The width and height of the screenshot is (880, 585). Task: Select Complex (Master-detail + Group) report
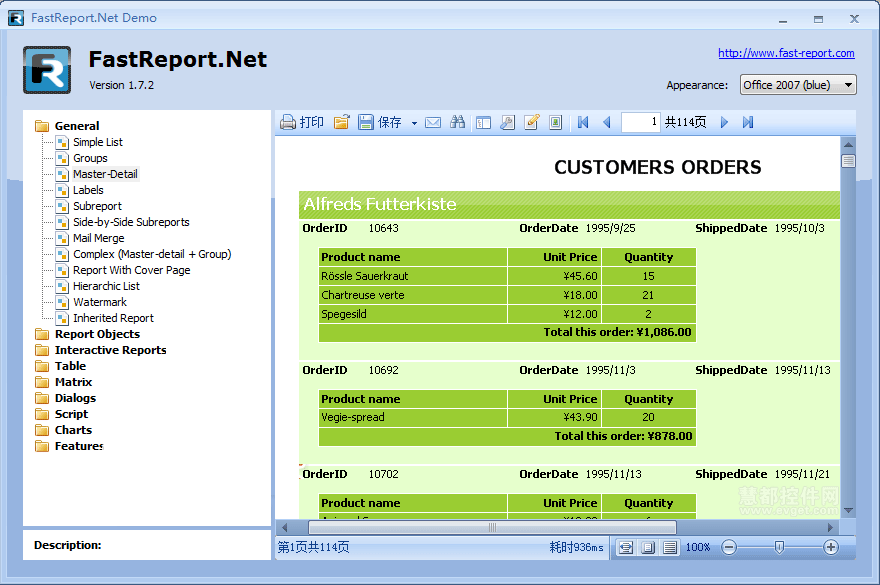click(x=152, y=254)
